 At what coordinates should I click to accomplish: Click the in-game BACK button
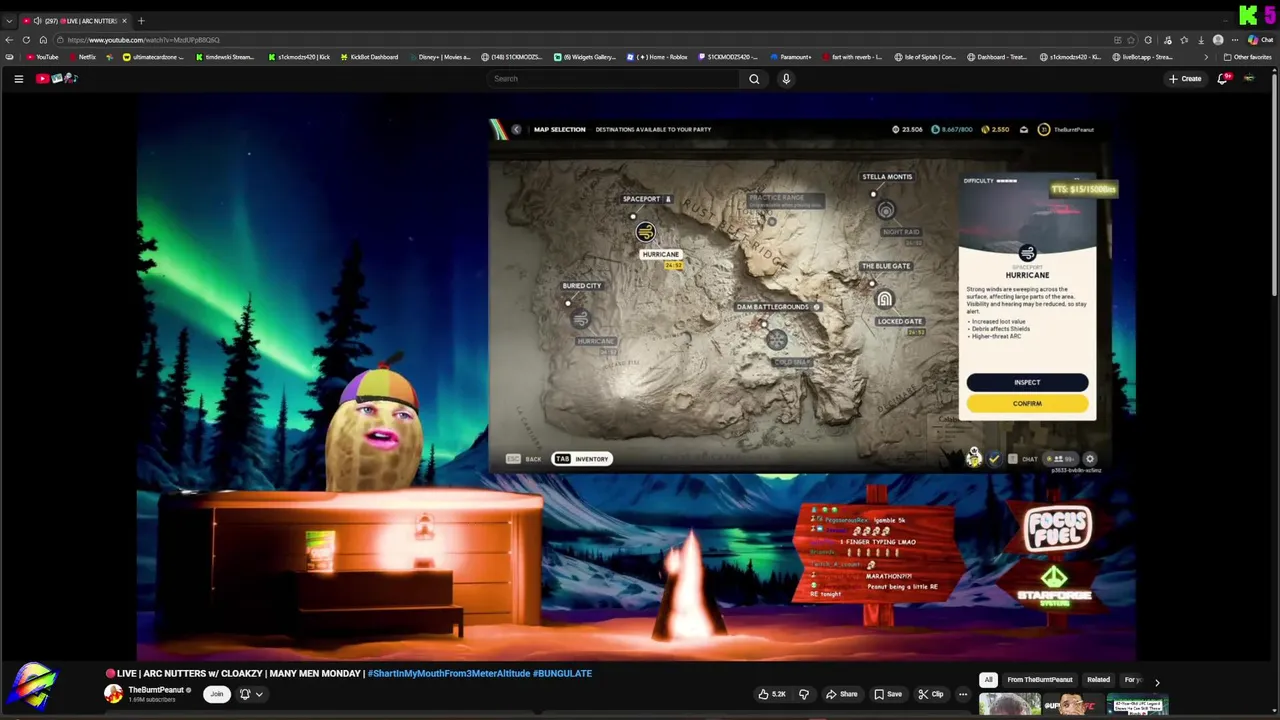pos(524,459)
